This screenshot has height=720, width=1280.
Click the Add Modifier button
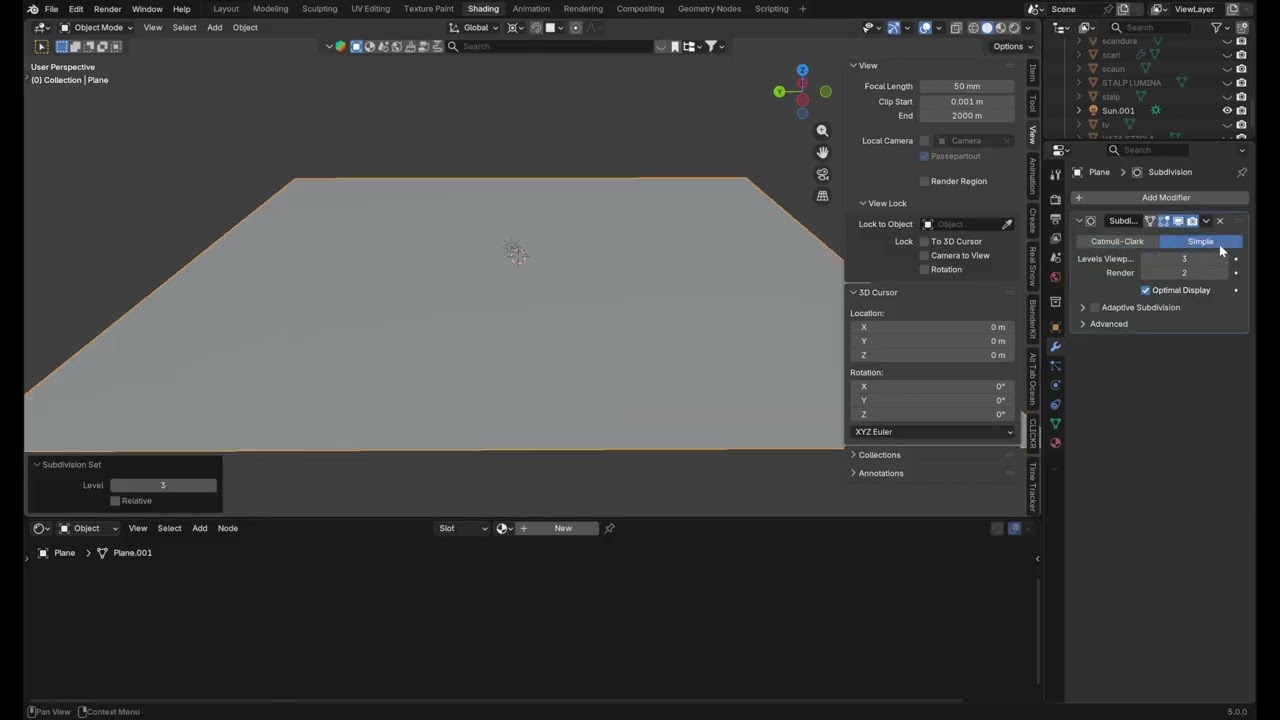click(1158, 198)
